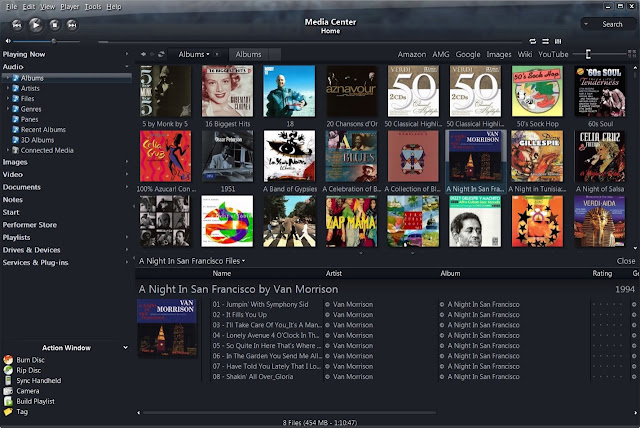Click the Camera action icon
640x428 pixels.
8,391
